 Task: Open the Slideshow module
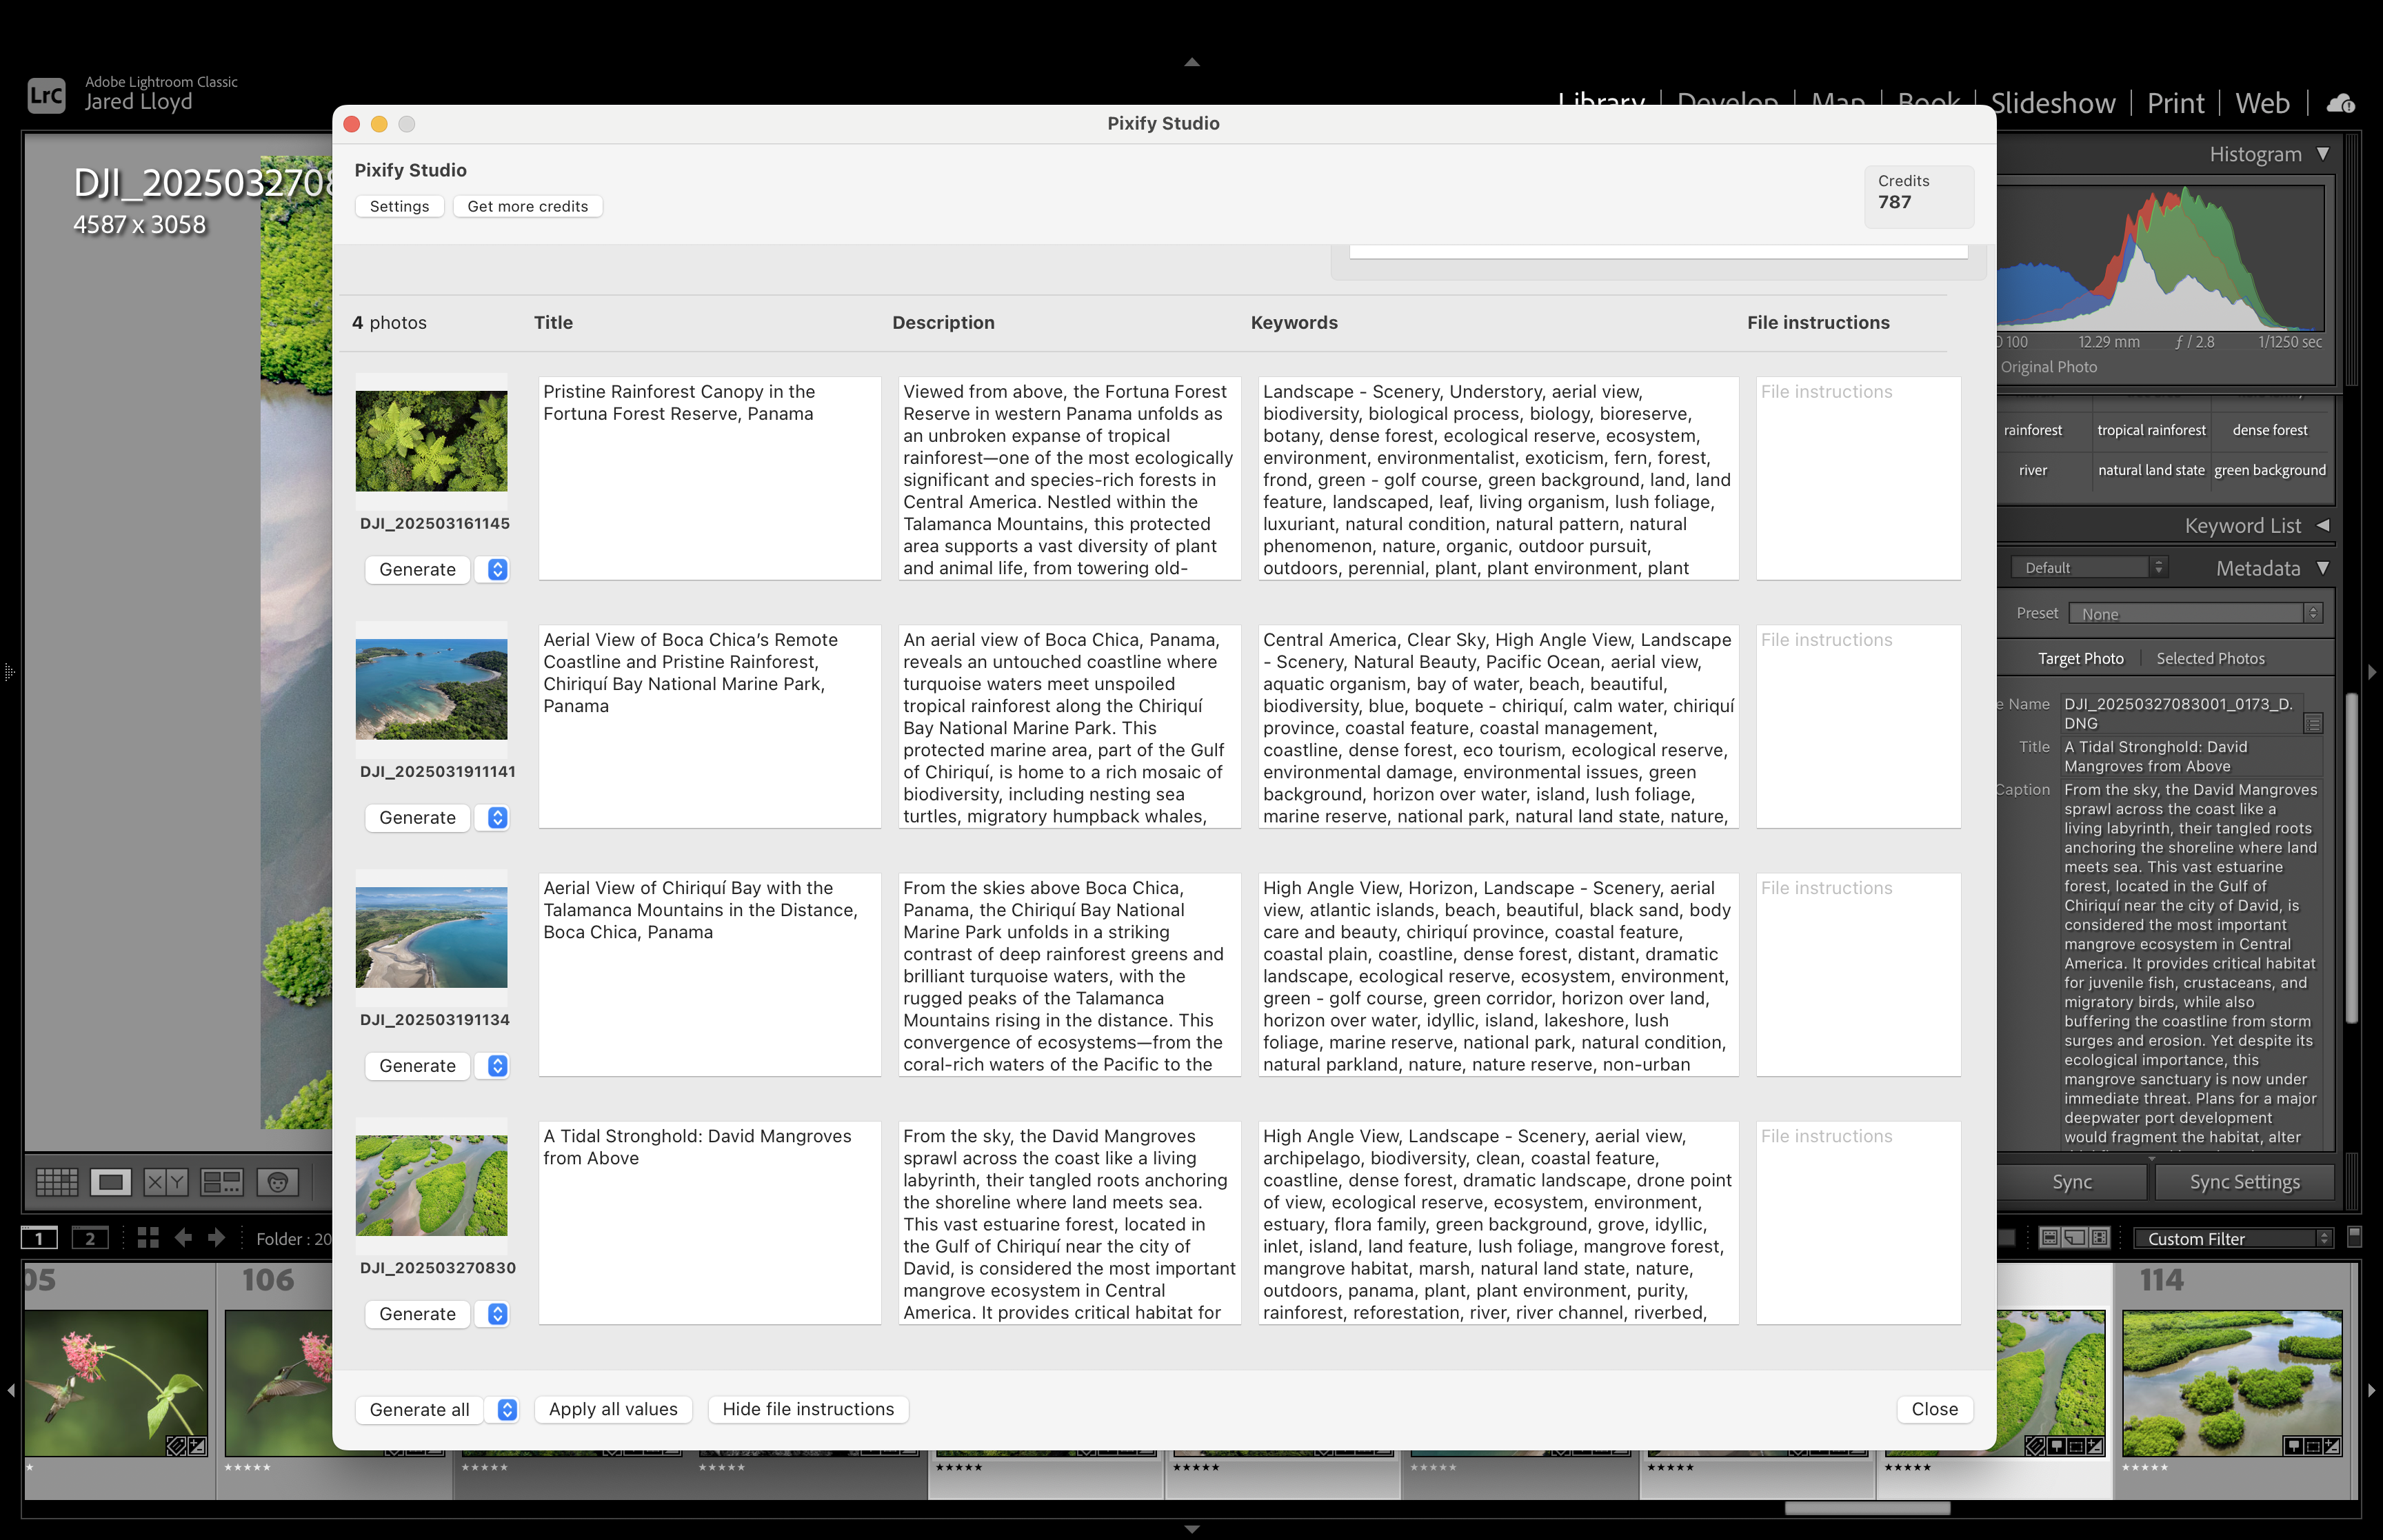(x=2052, y=103)
